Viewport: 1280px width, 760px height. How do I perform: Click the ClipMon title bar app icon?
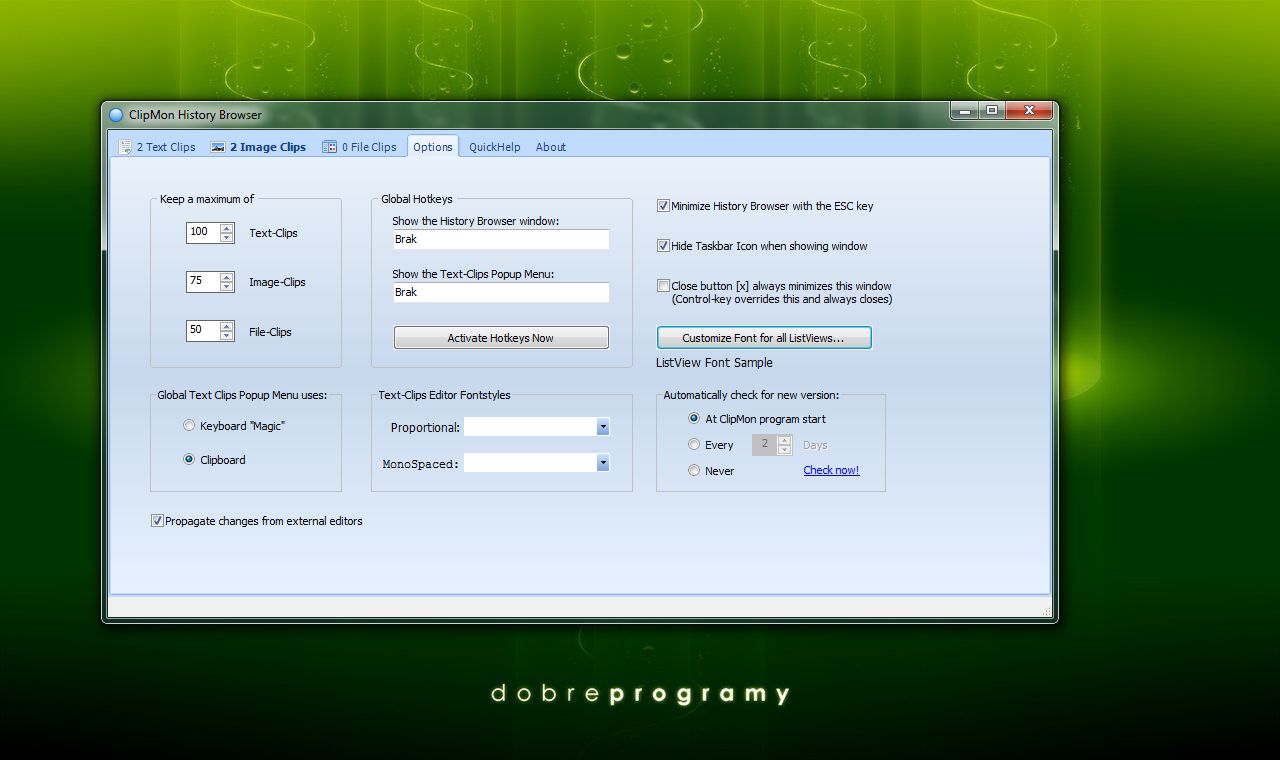(x=116, y=115)
